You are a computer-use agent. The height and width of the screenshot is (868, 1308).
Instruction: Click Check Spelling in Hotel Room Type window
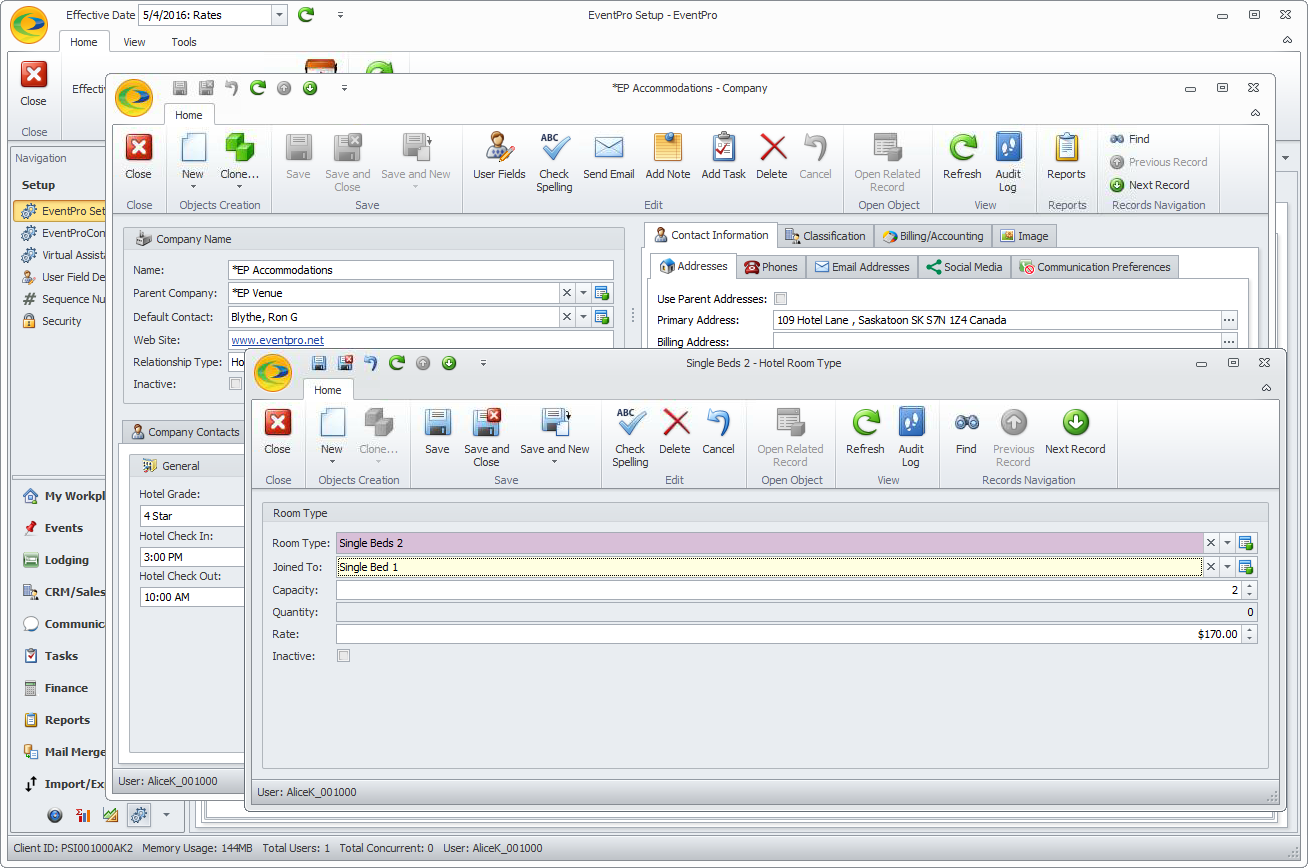(x=630, y=437)
